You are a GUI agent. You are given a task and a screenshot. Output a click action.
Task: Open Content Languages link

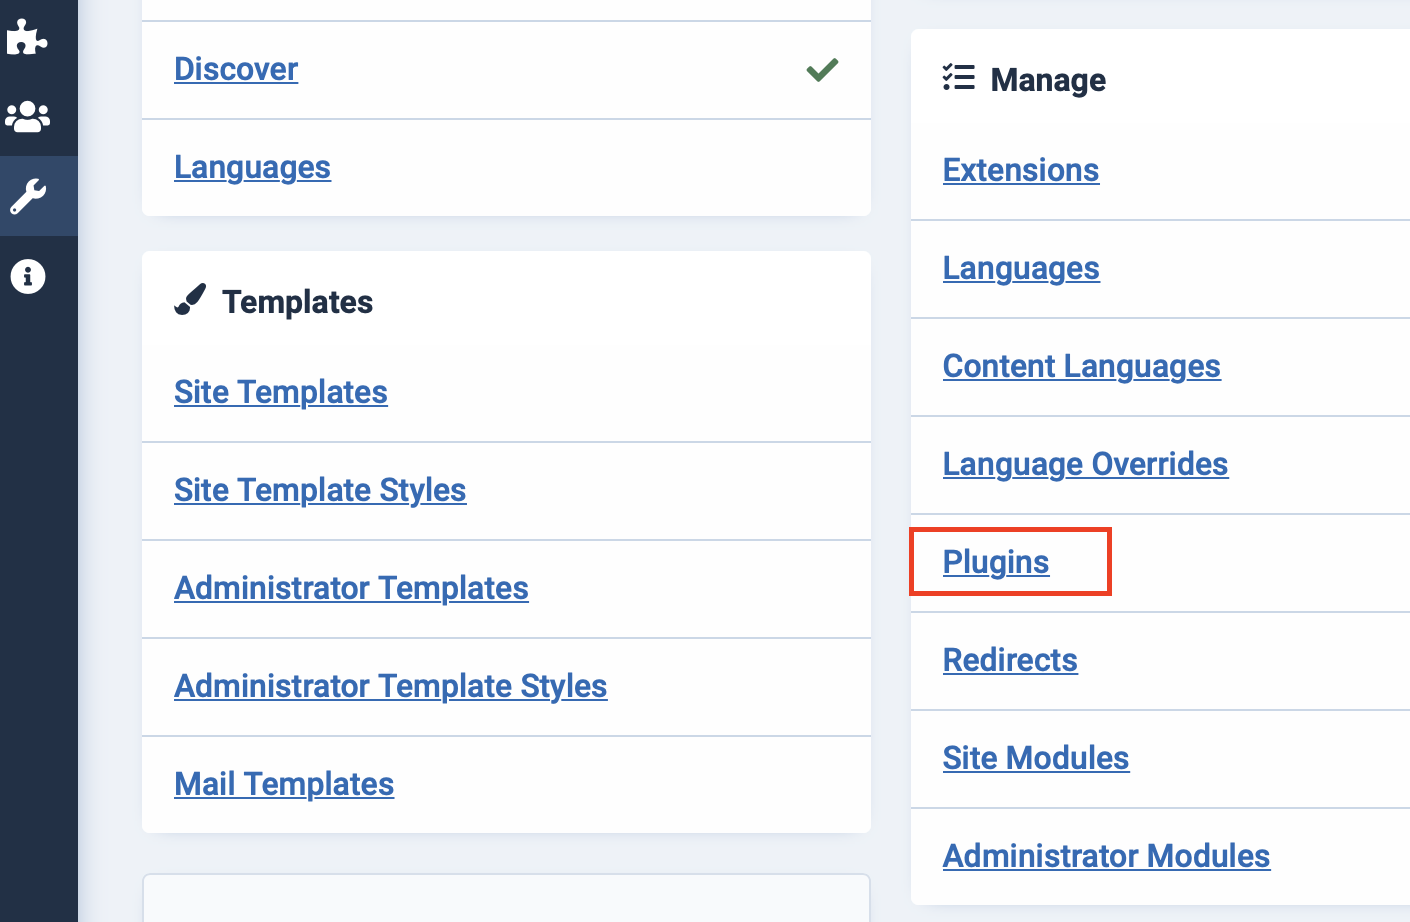pyautogui.click(x=1081, y=366)
